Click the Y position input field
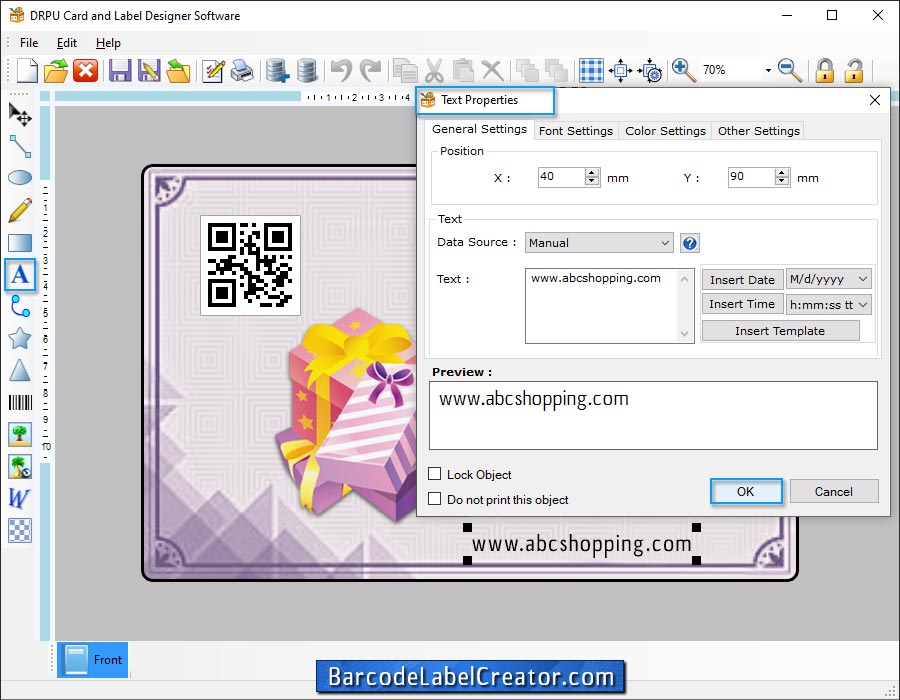 751,177
